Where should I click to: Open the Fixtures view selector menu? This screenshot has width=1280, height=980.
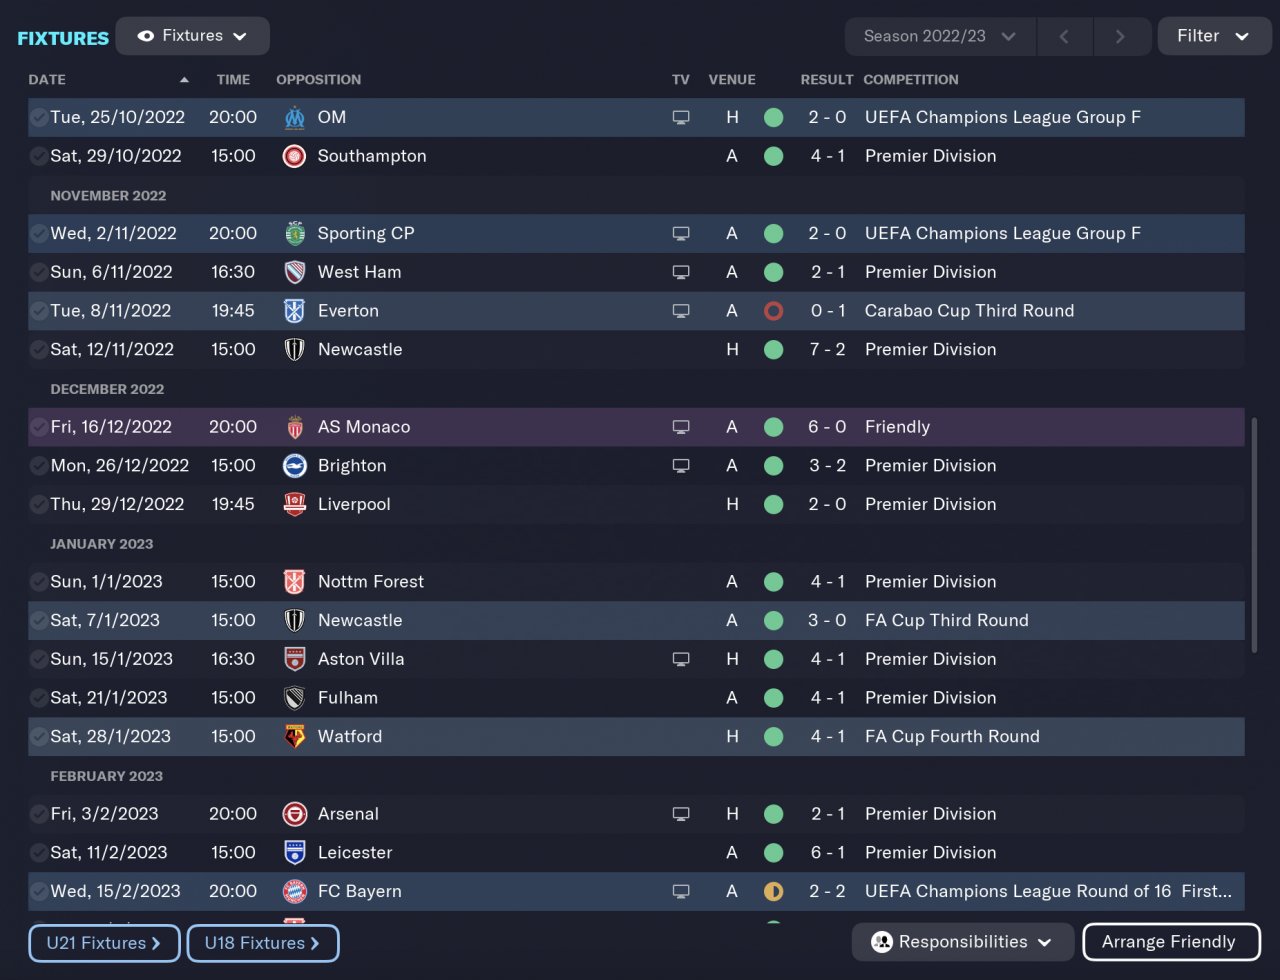click(x=192, y=36)
